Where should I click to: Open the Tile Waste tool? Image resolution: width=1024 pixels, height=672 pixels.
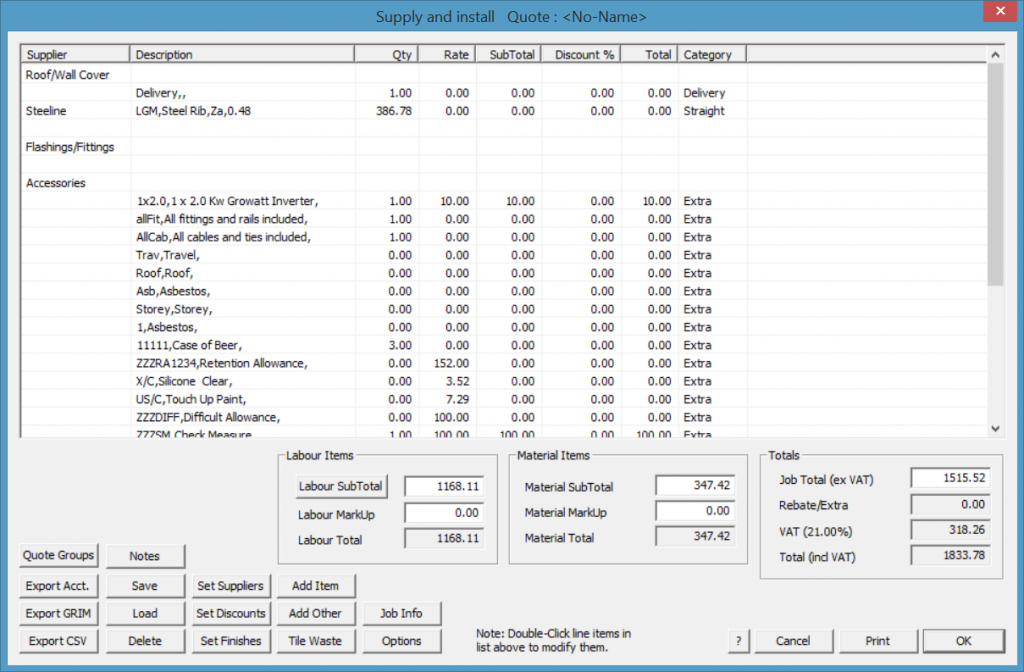point(315,640)
